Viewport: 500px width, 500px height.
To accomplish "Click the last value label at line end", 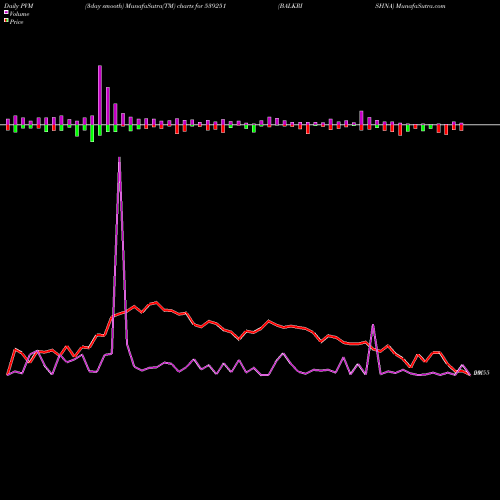I will pos(481,373).
